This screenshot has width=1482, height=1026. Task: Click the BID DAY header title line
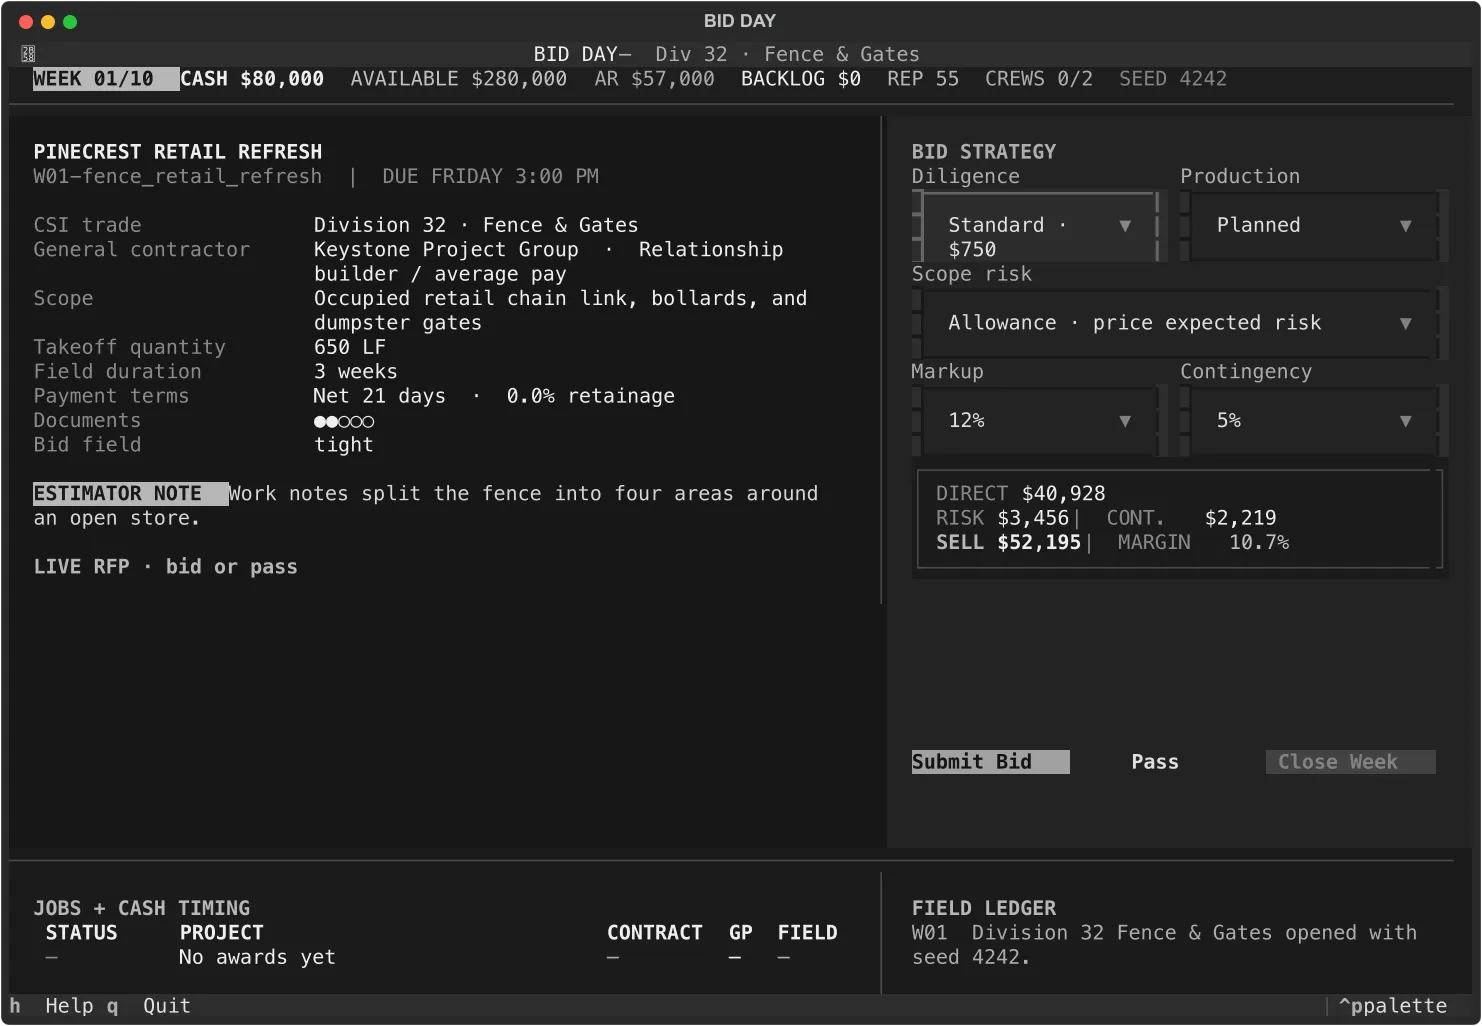[726, 55]
